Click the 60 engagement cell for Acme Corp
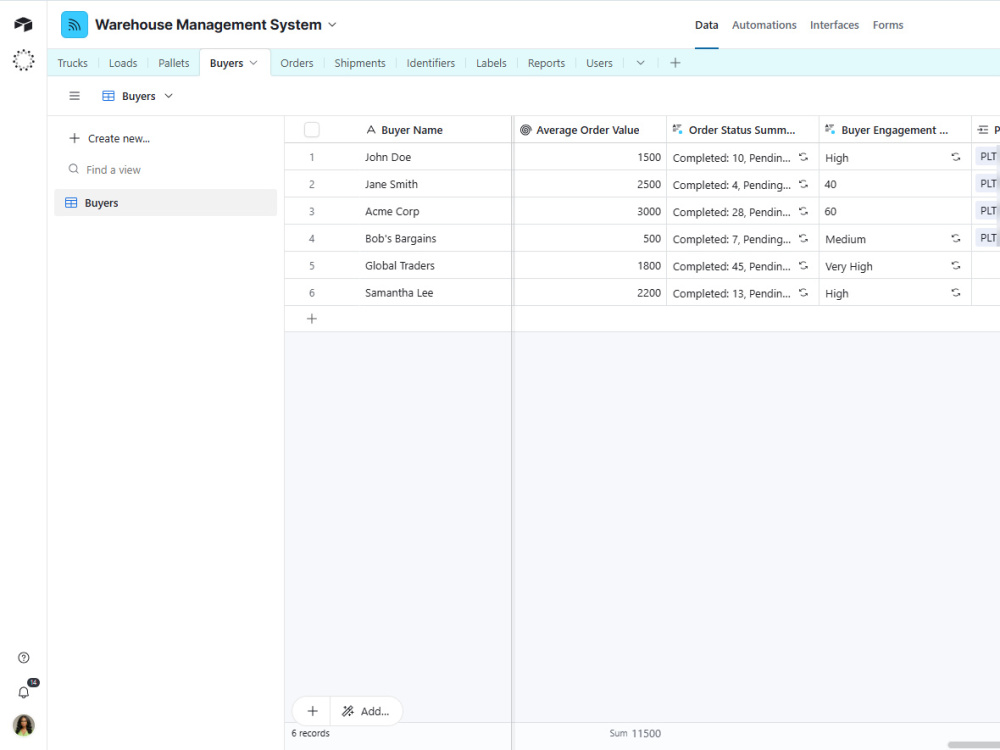This screenshot has height=750, width=1000. (x=895, y=211)
